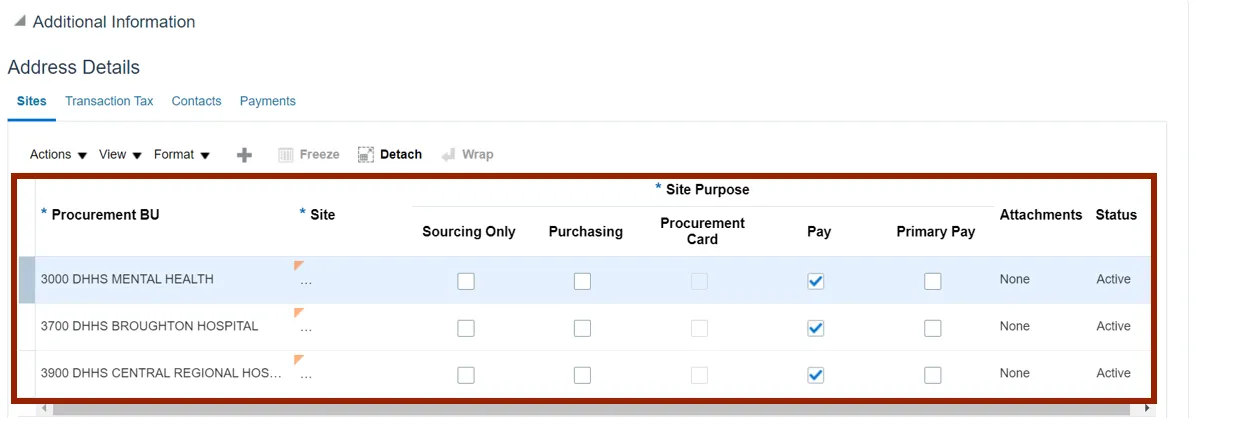Viewport: 1248px width, 421px height.
Task: Click the Wrap text icon
Action: (449, 155)
